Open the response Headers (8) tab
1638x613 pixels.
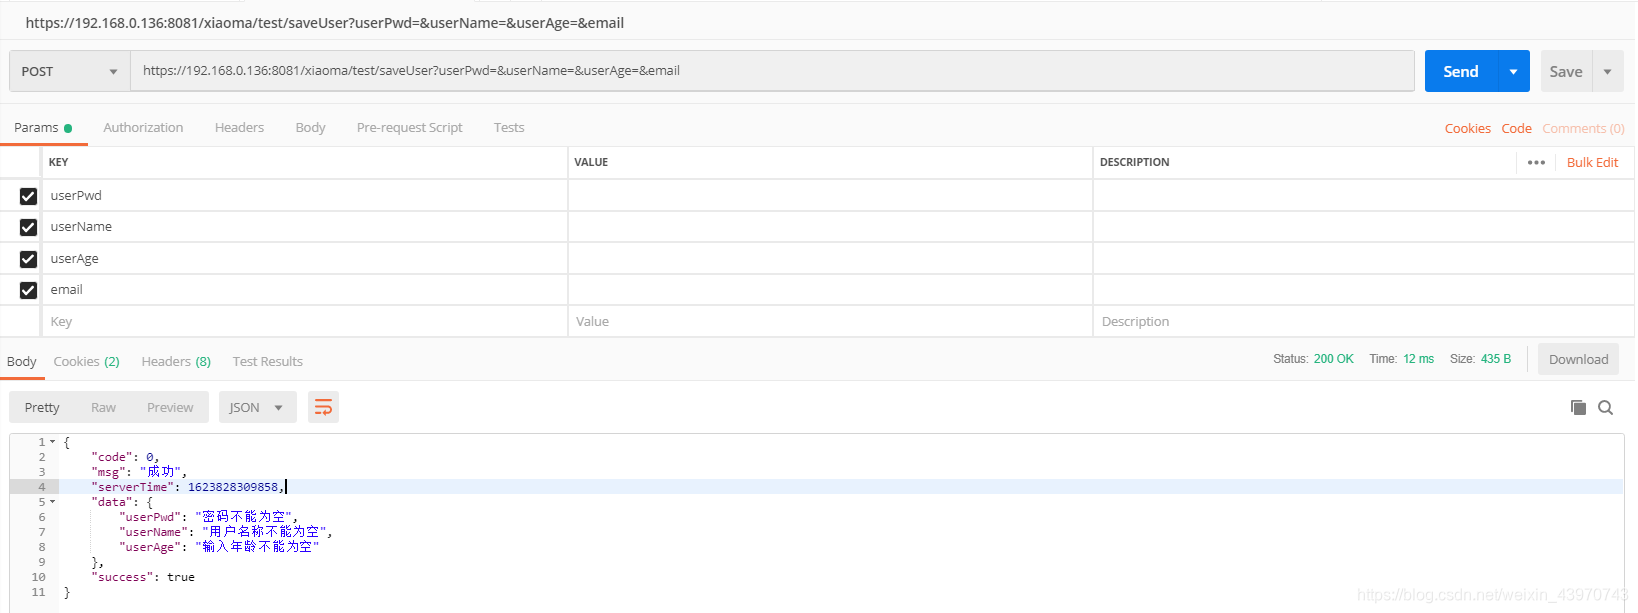pos(176,361)
